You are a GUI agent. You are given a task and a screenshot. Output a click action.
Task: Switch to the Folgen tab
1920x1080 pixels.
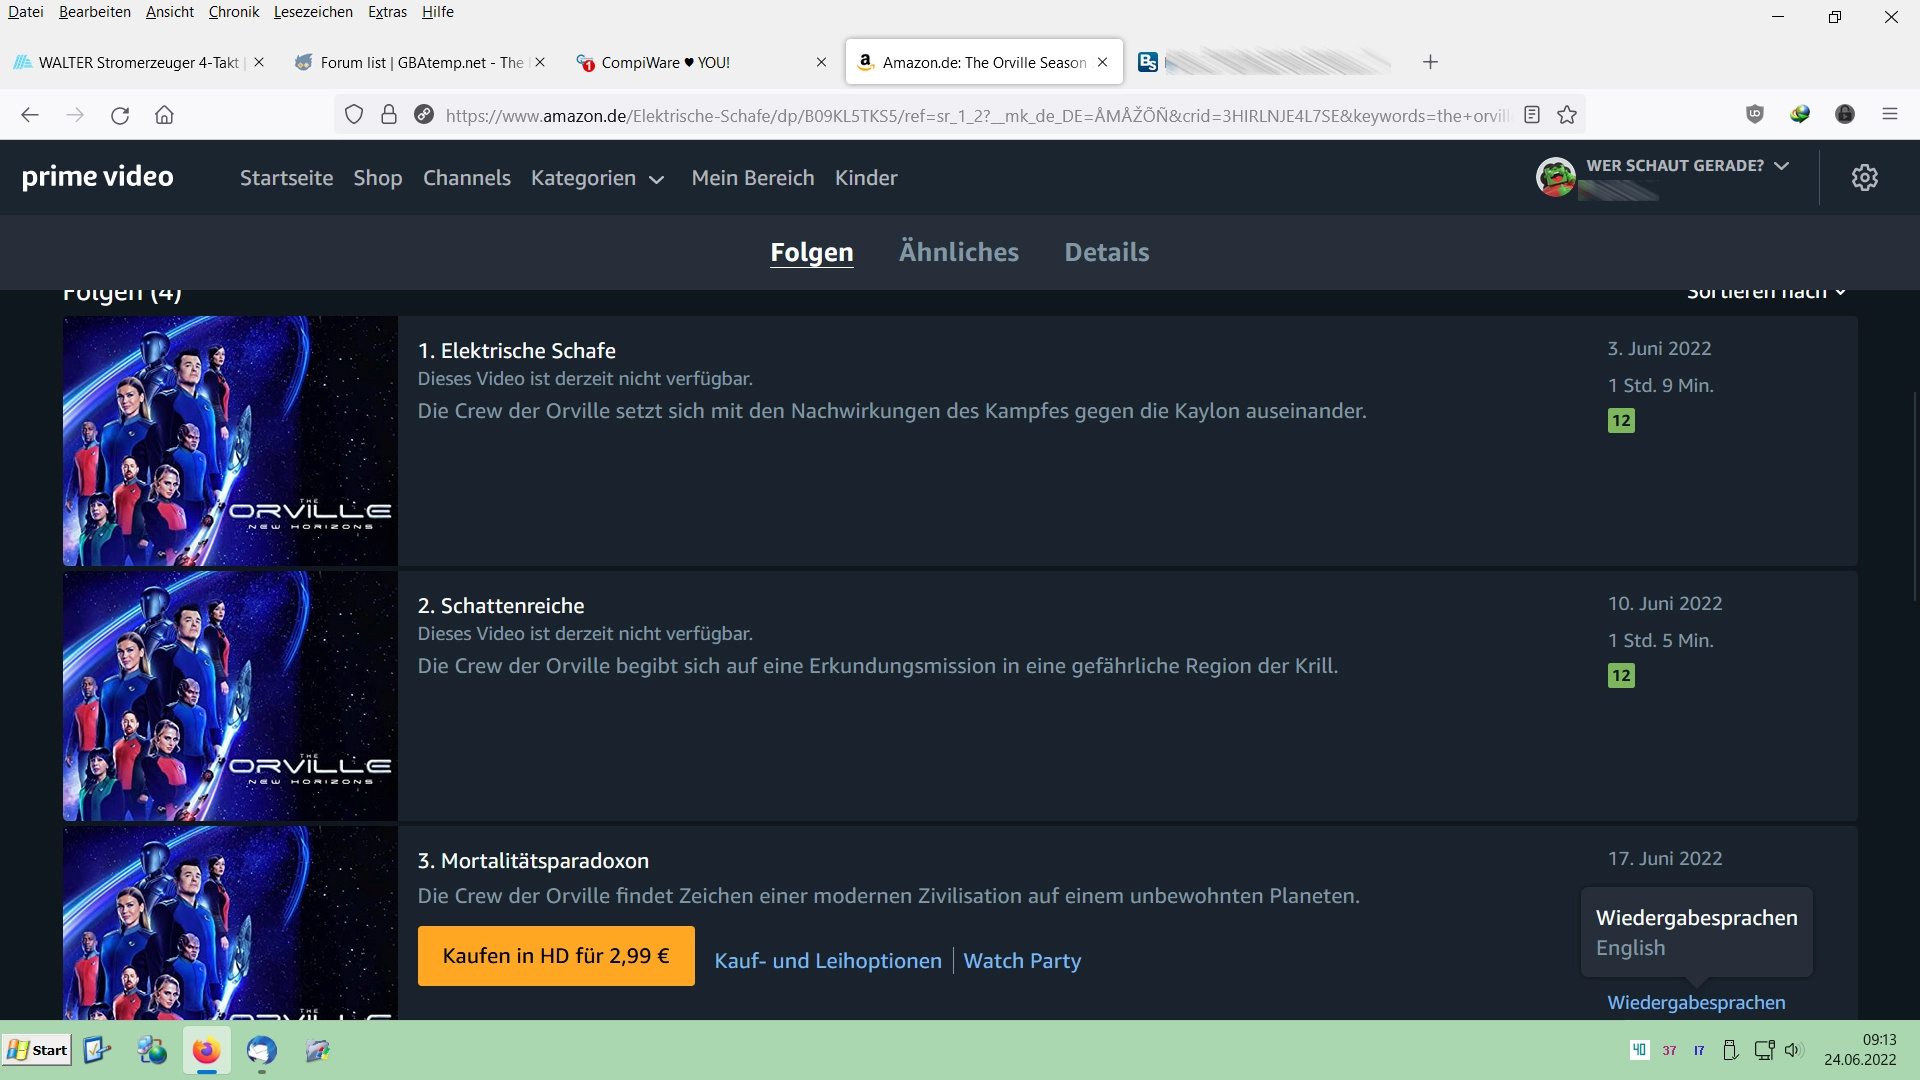pyautogui.click(x=812, y=252)
